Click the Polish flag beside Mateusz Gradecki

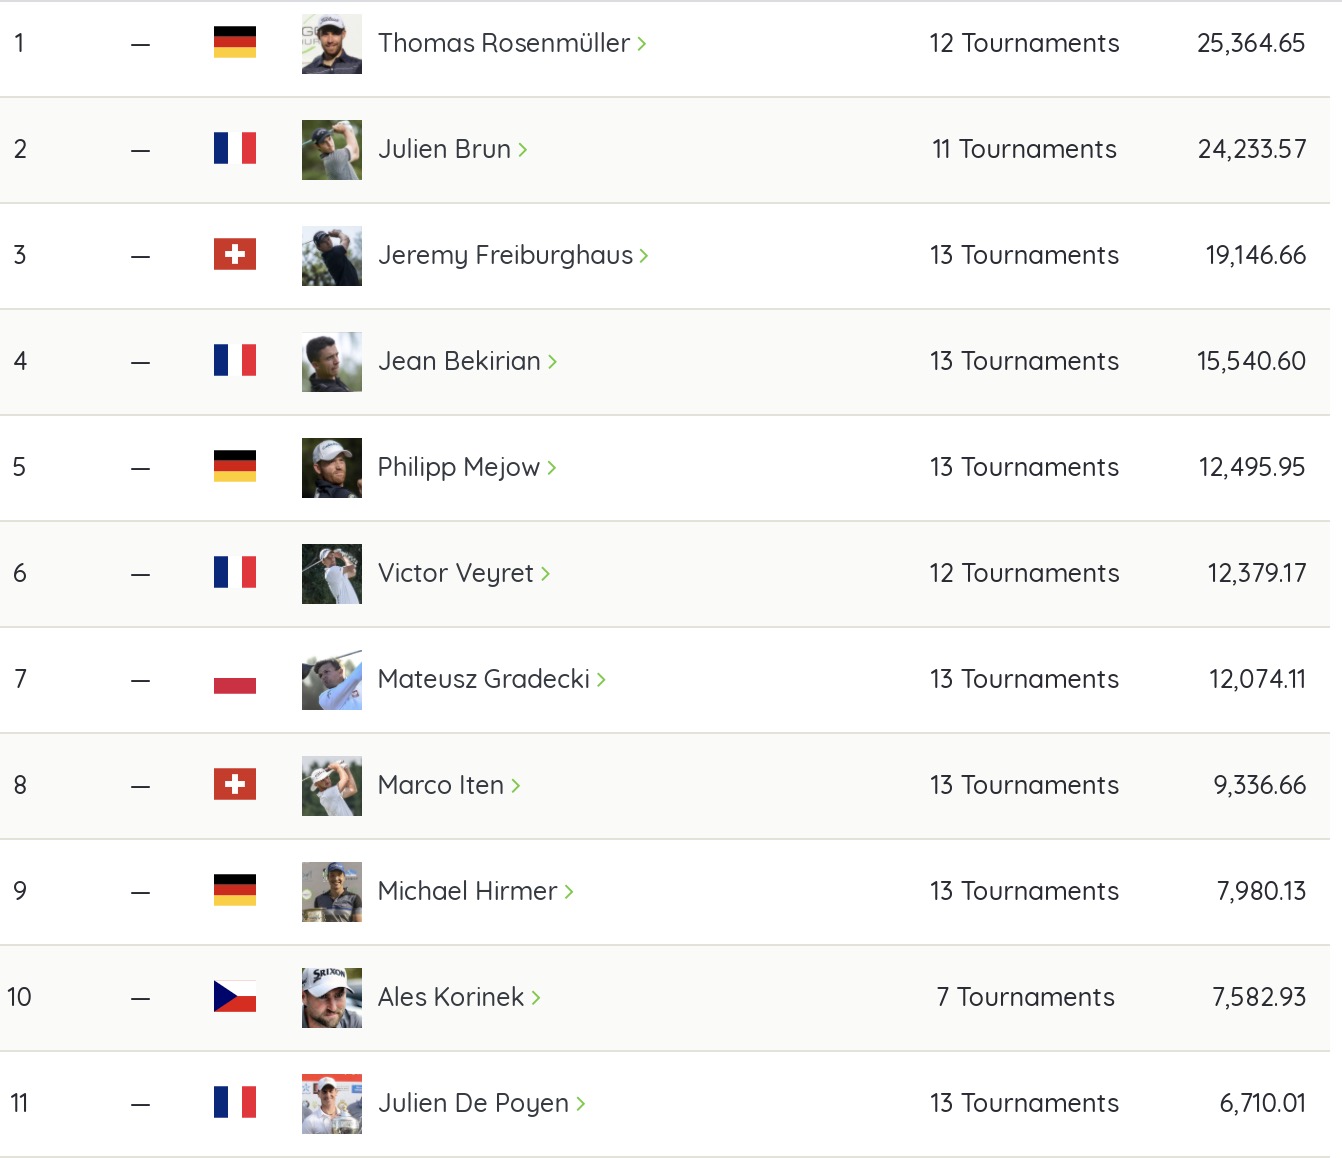(x=235, y=678)
